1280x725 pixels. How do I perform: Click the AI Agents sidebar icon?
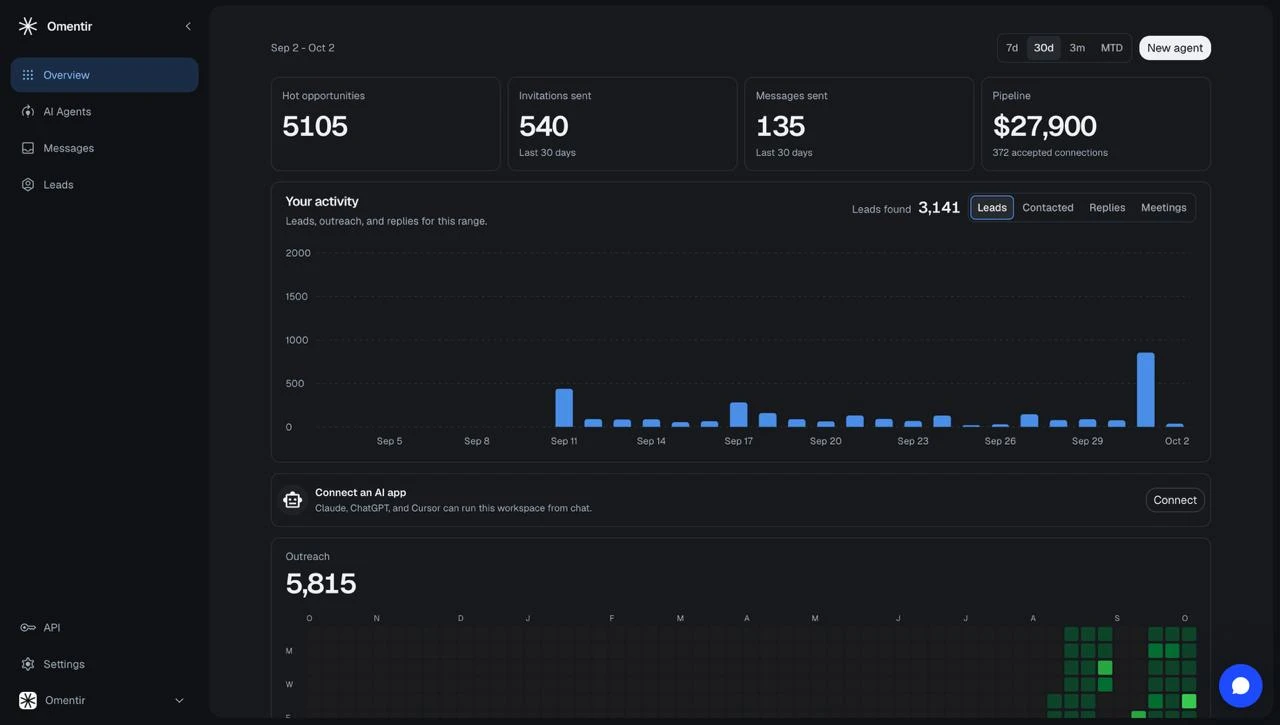point(28,111)
